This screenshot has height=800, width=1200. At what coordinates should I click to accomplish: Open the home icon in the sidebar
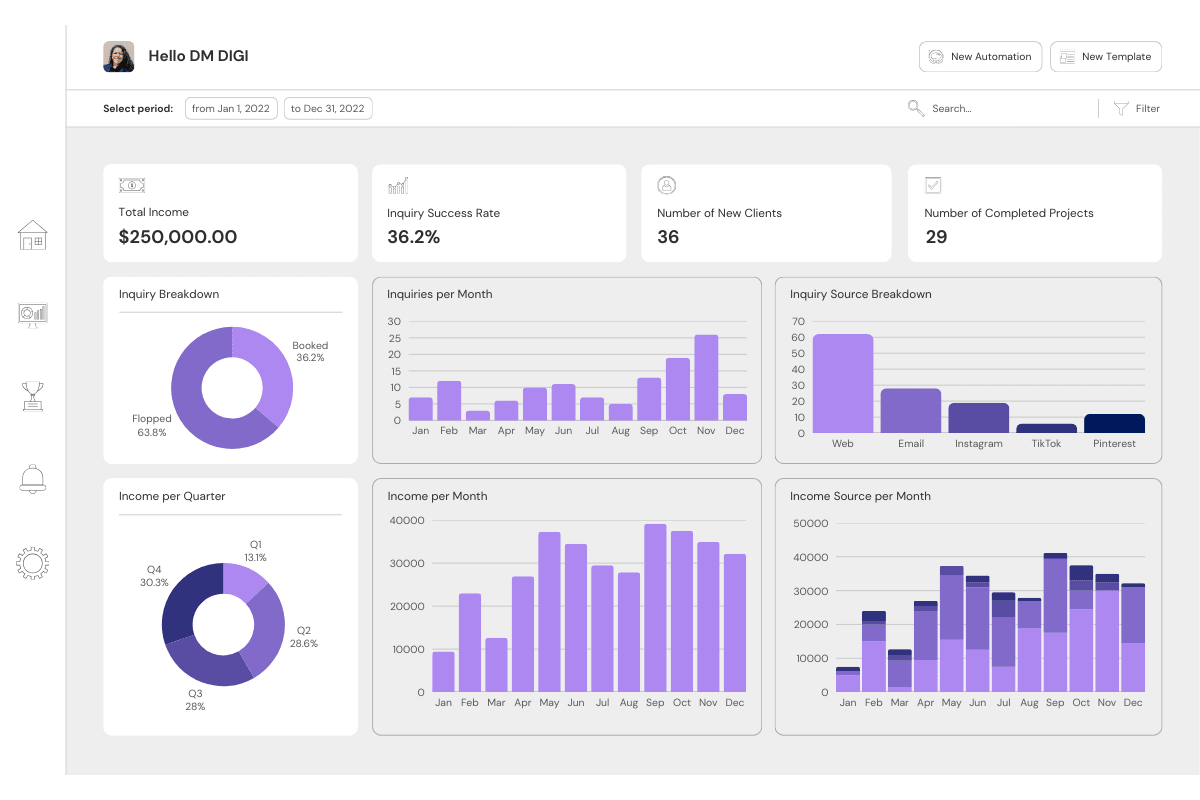tap(33, 235)
